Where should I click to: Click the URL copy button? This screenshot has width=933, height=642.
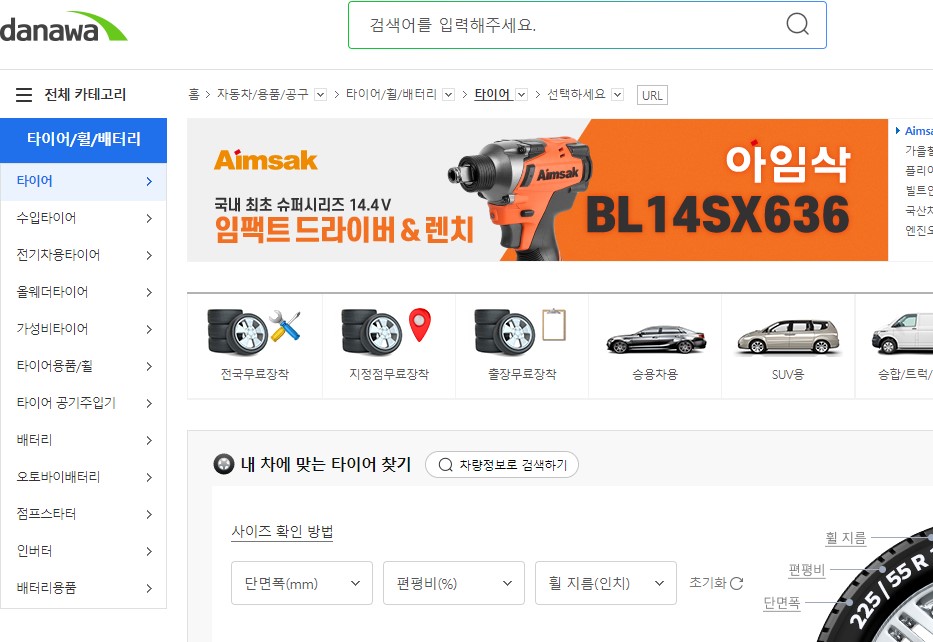point(652,95)
